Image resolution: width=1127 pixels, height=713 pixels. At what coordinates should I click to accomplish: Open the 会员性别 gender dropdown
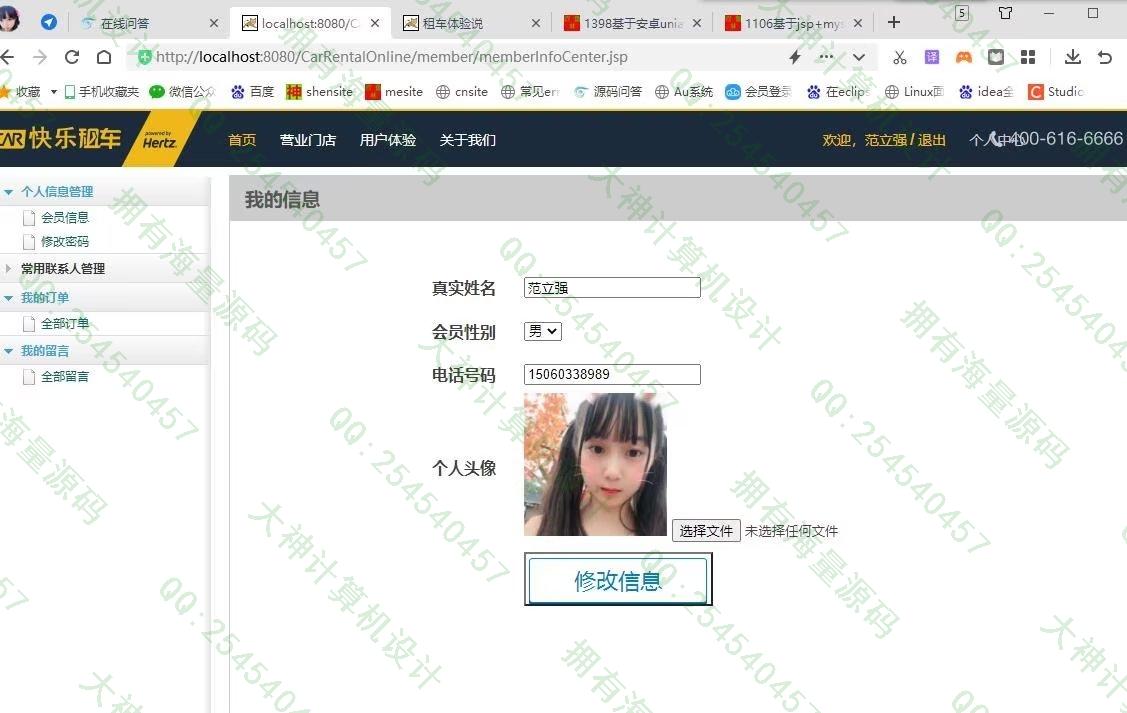543,331
